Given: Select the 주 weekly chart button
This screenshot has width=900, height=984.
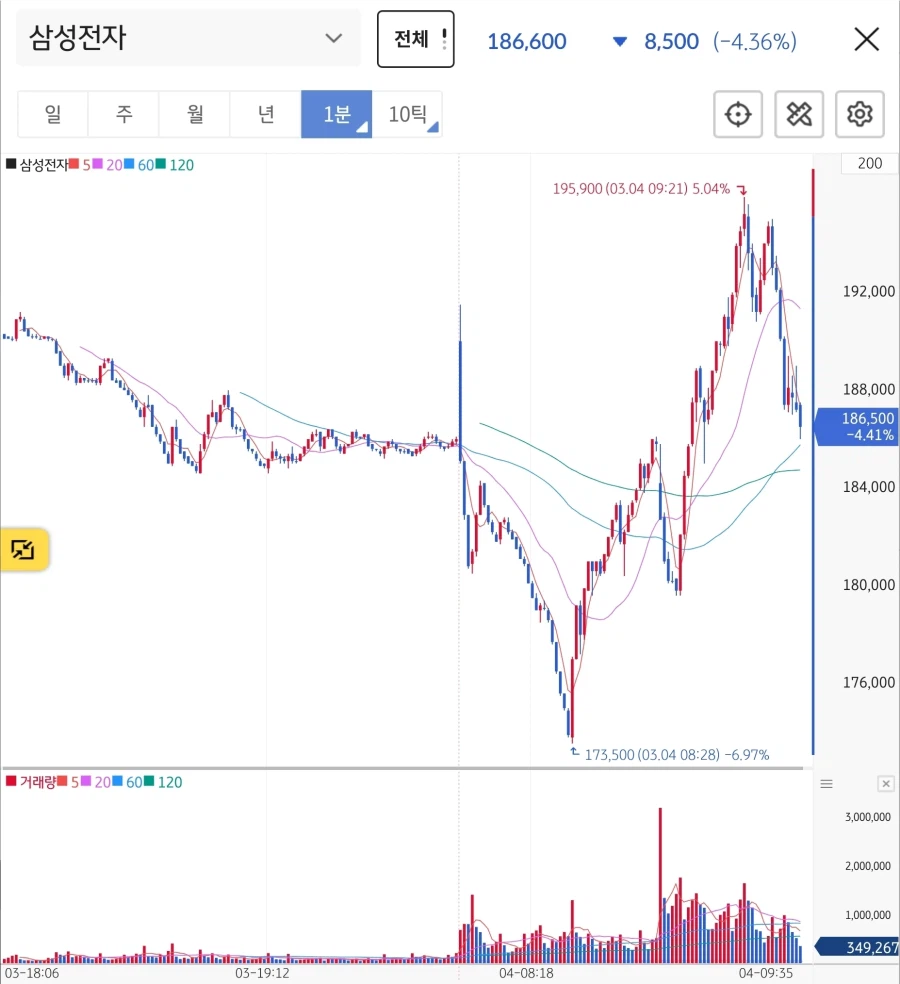Looking at the screenshot, I should (x=124, y=114).
